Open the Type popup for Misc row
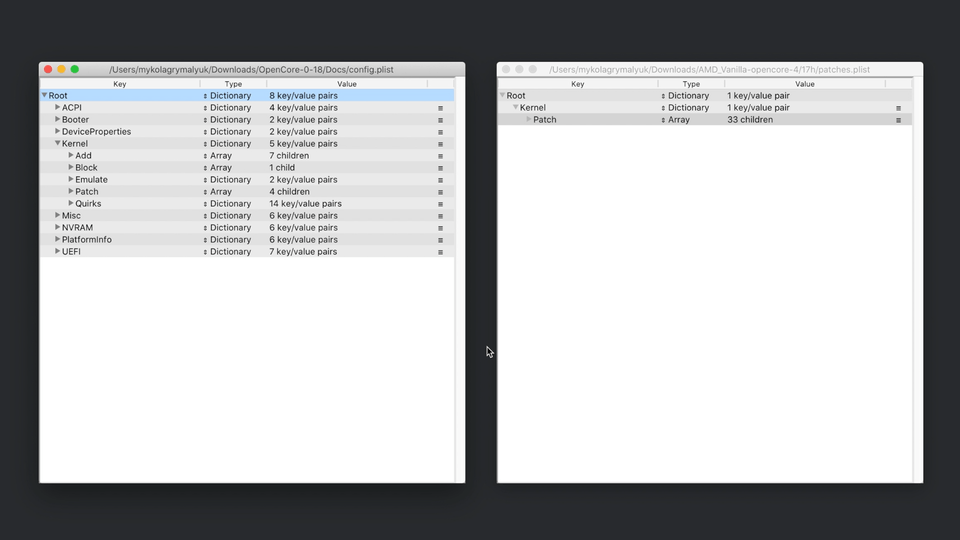 [206, 216]
